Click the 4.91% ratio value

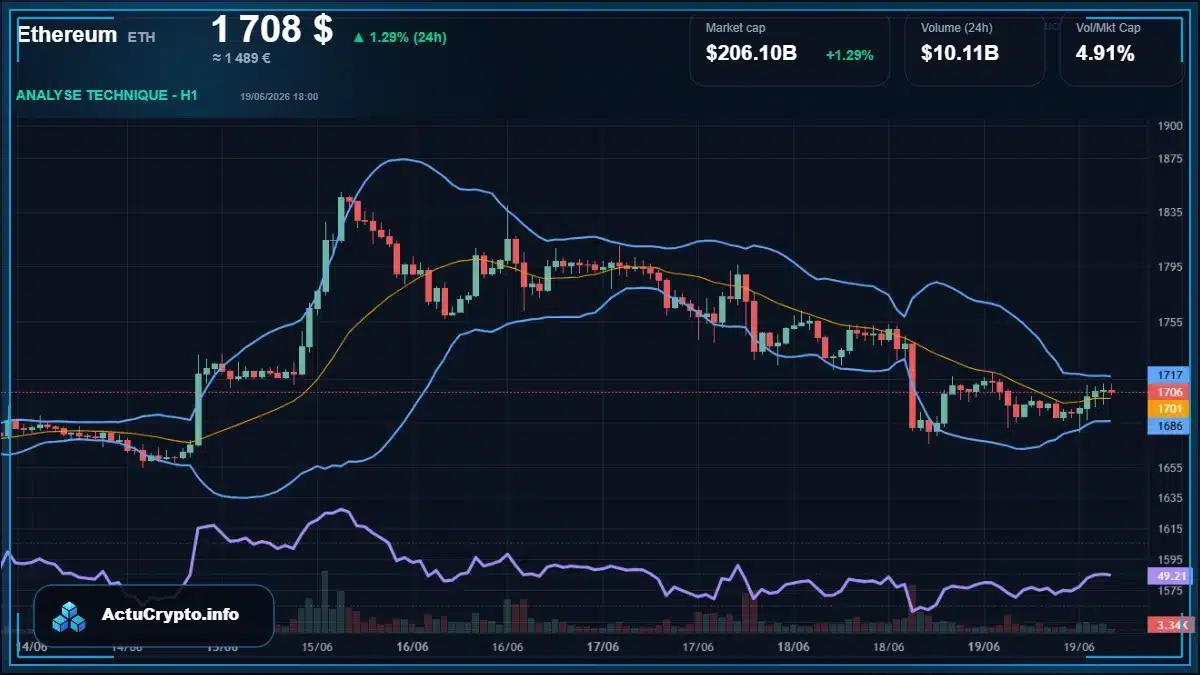pyautogui.click(x=1105, y=54)
